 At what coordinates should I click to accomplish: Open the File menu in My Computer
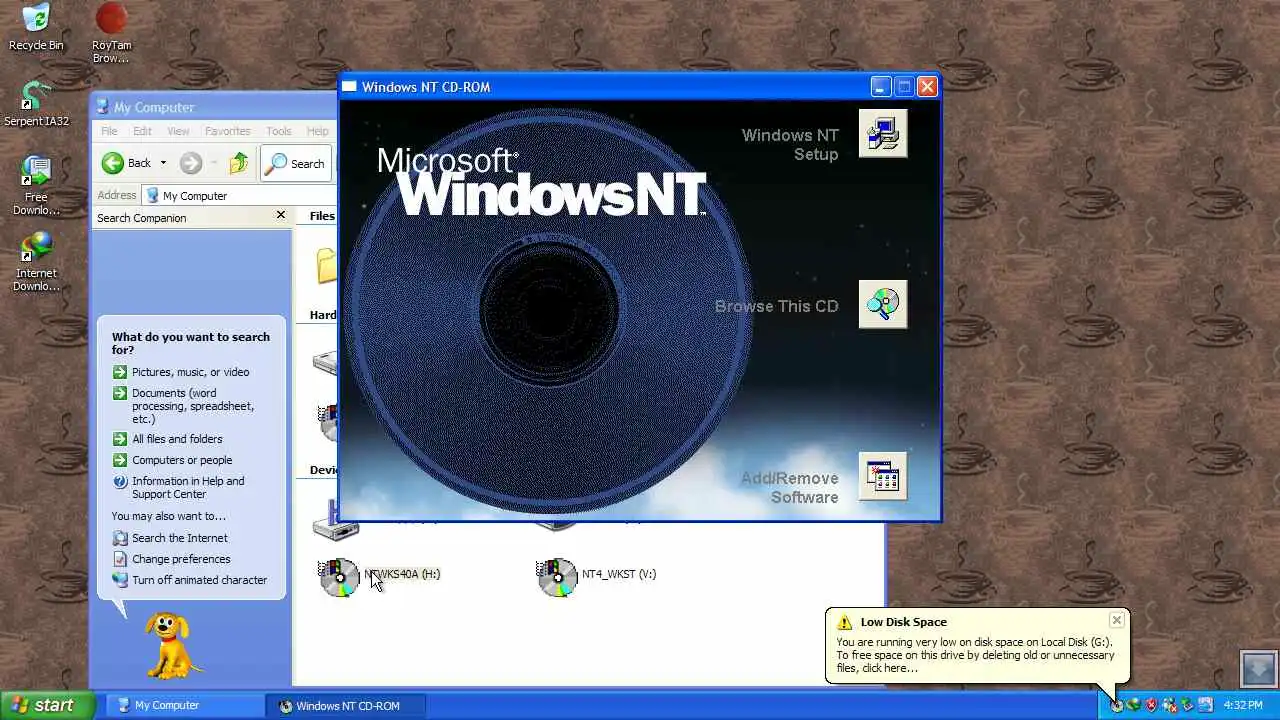(109, 131)
